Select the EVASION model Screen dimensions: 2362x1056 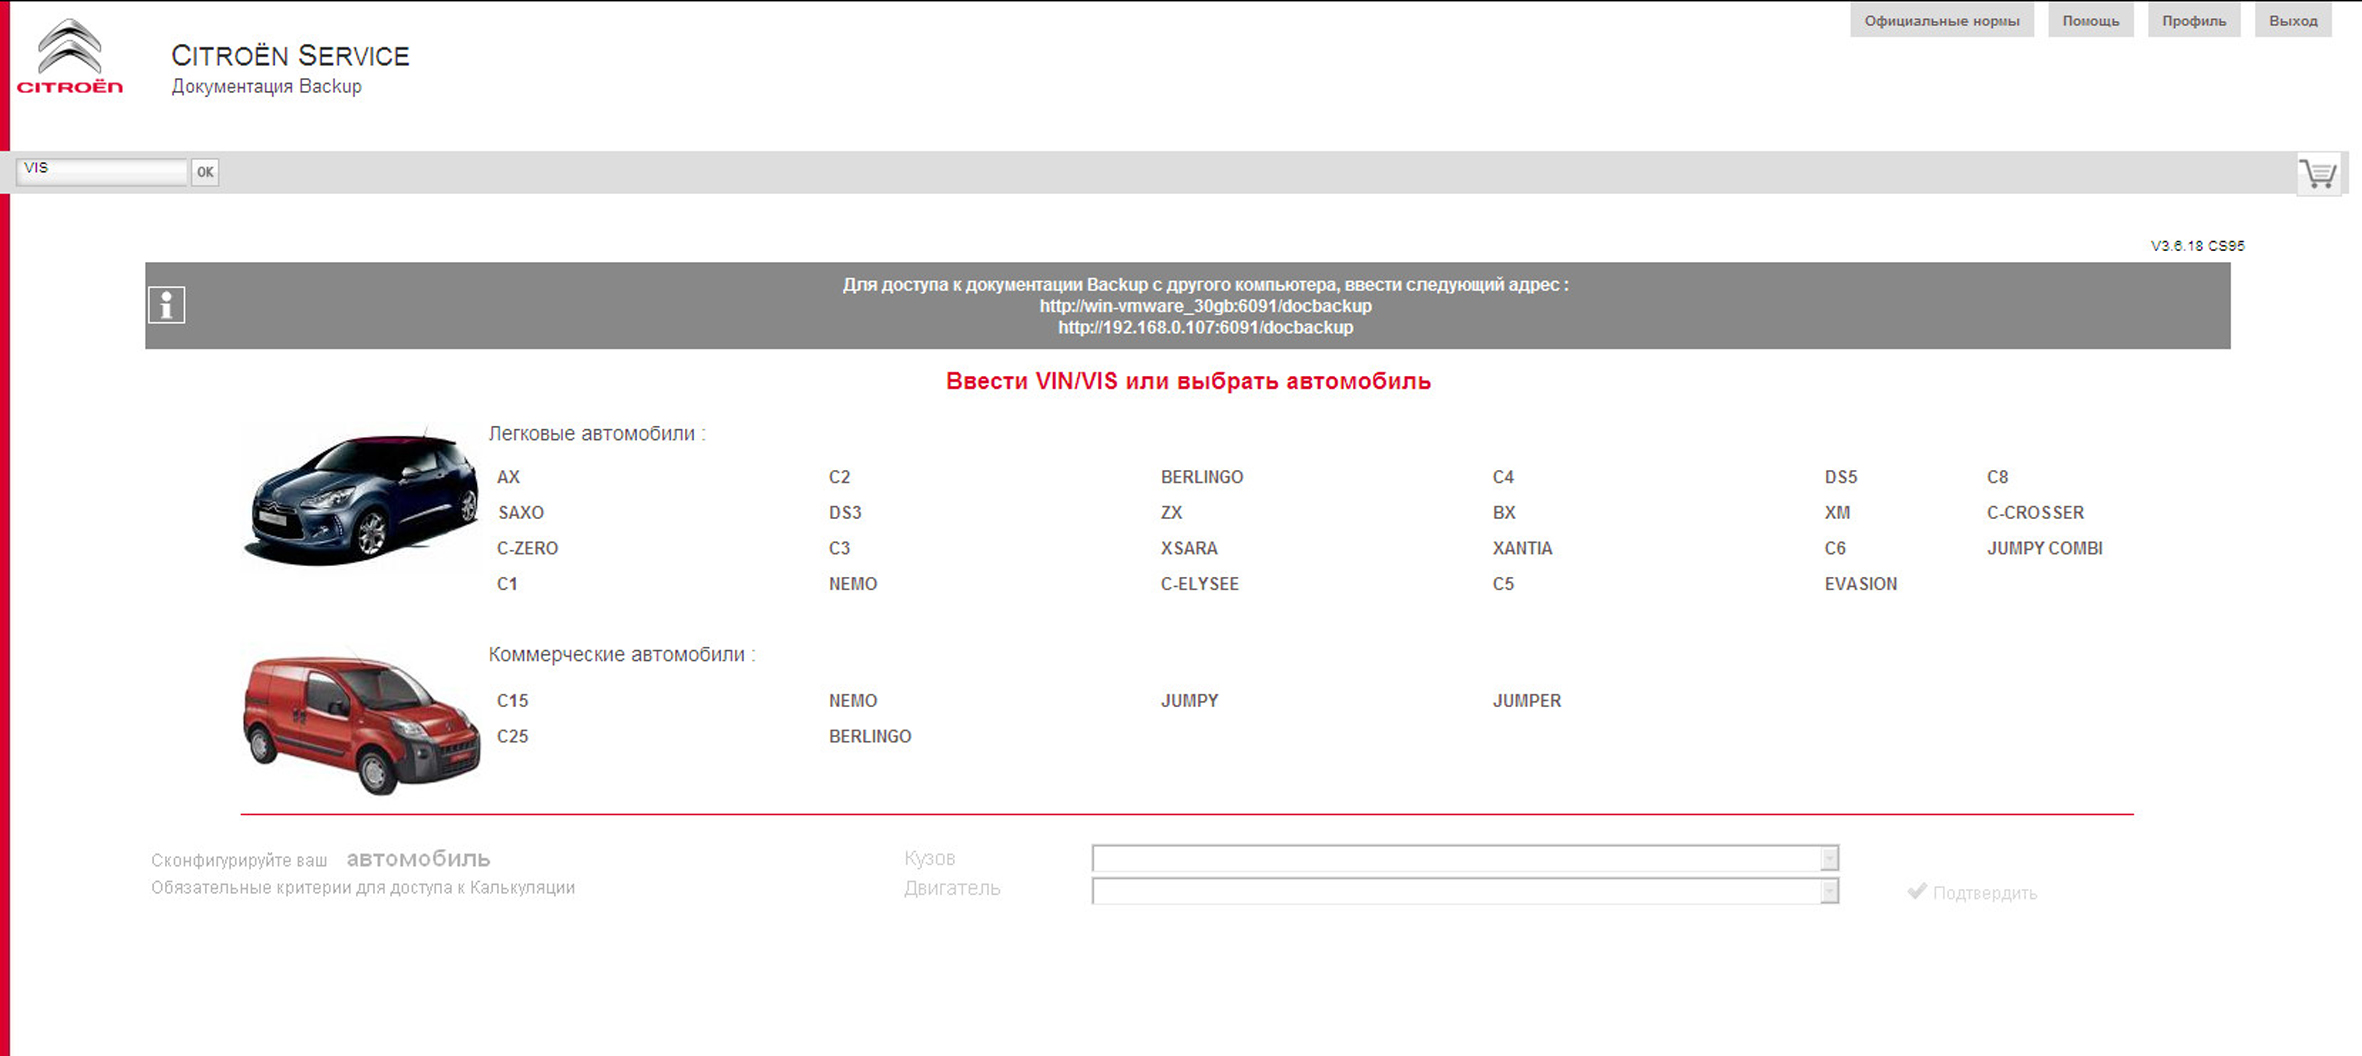1861,584
